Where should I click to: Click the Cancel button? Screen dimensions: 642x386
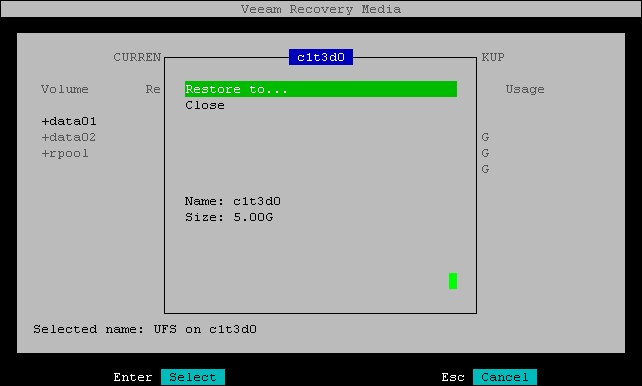point(504,377)
